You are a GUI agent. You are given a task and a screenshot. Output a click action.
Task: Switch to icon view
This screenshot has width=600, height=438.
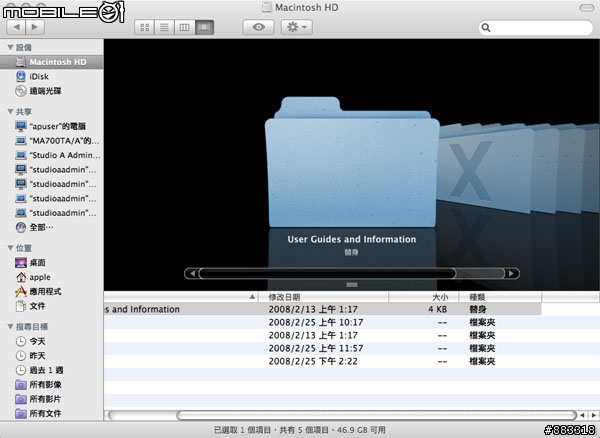pos(145,27)
